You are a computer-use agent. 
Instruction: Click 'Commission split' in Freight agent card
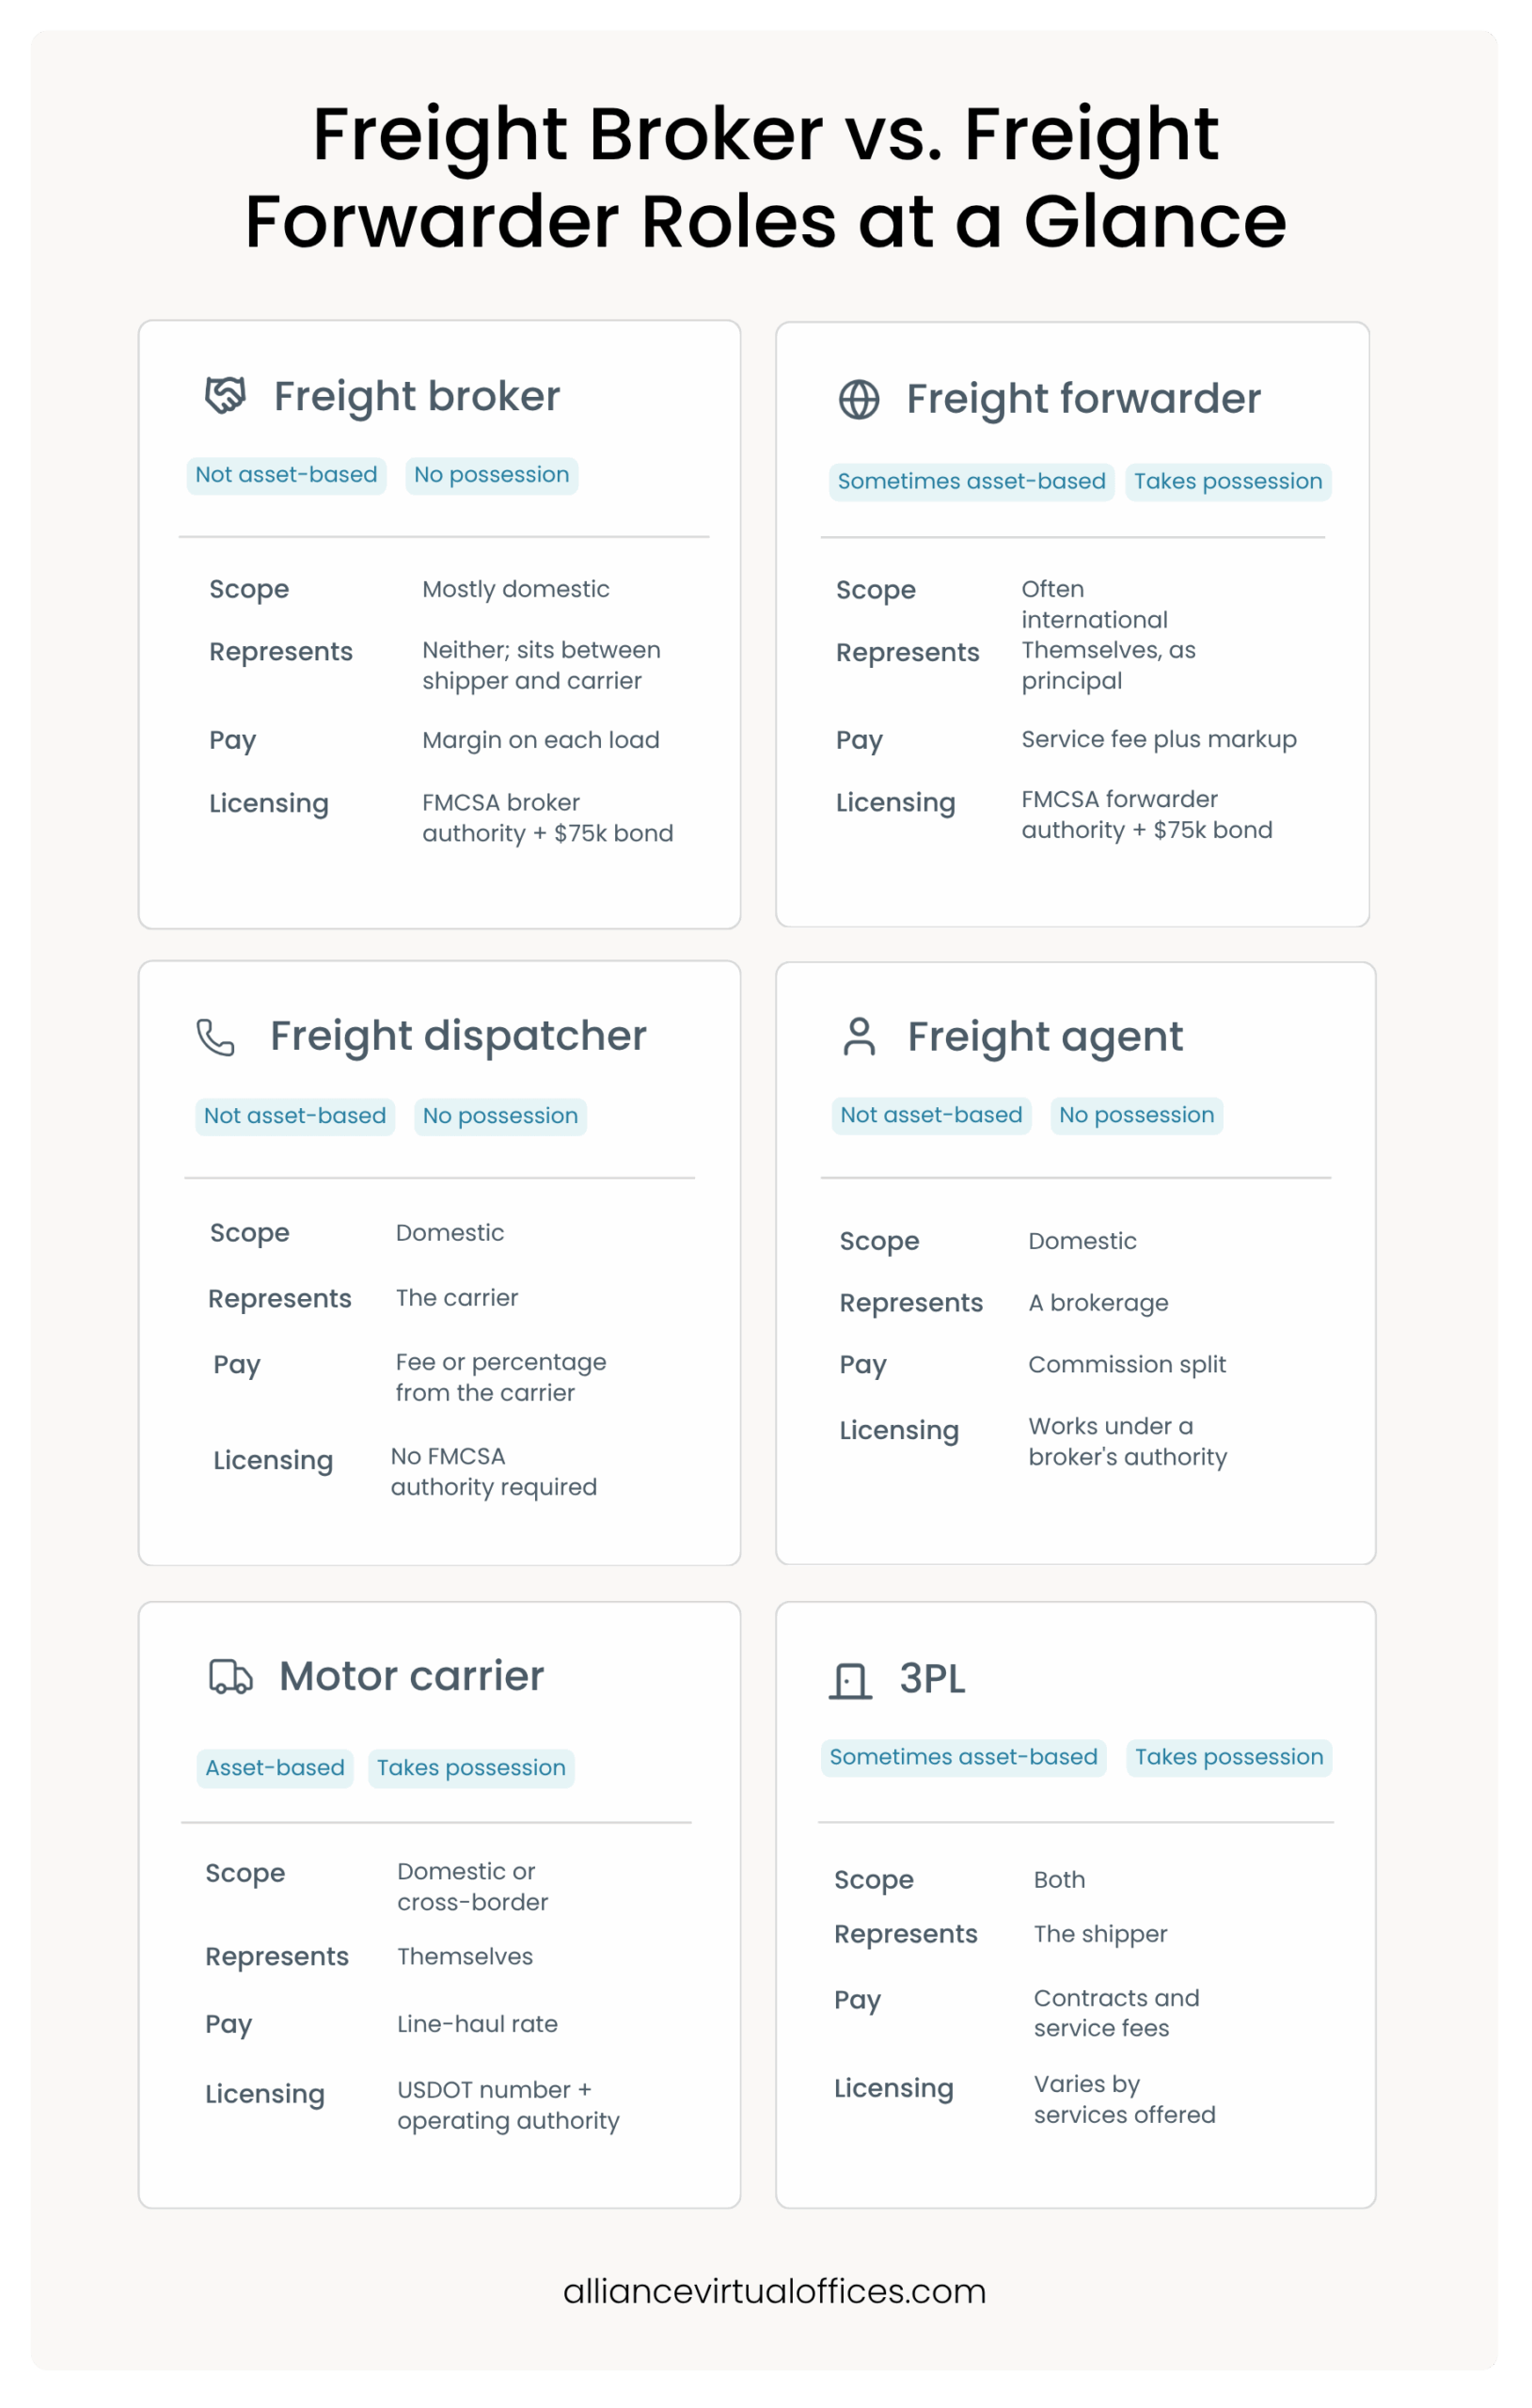pos(1127,1364)
